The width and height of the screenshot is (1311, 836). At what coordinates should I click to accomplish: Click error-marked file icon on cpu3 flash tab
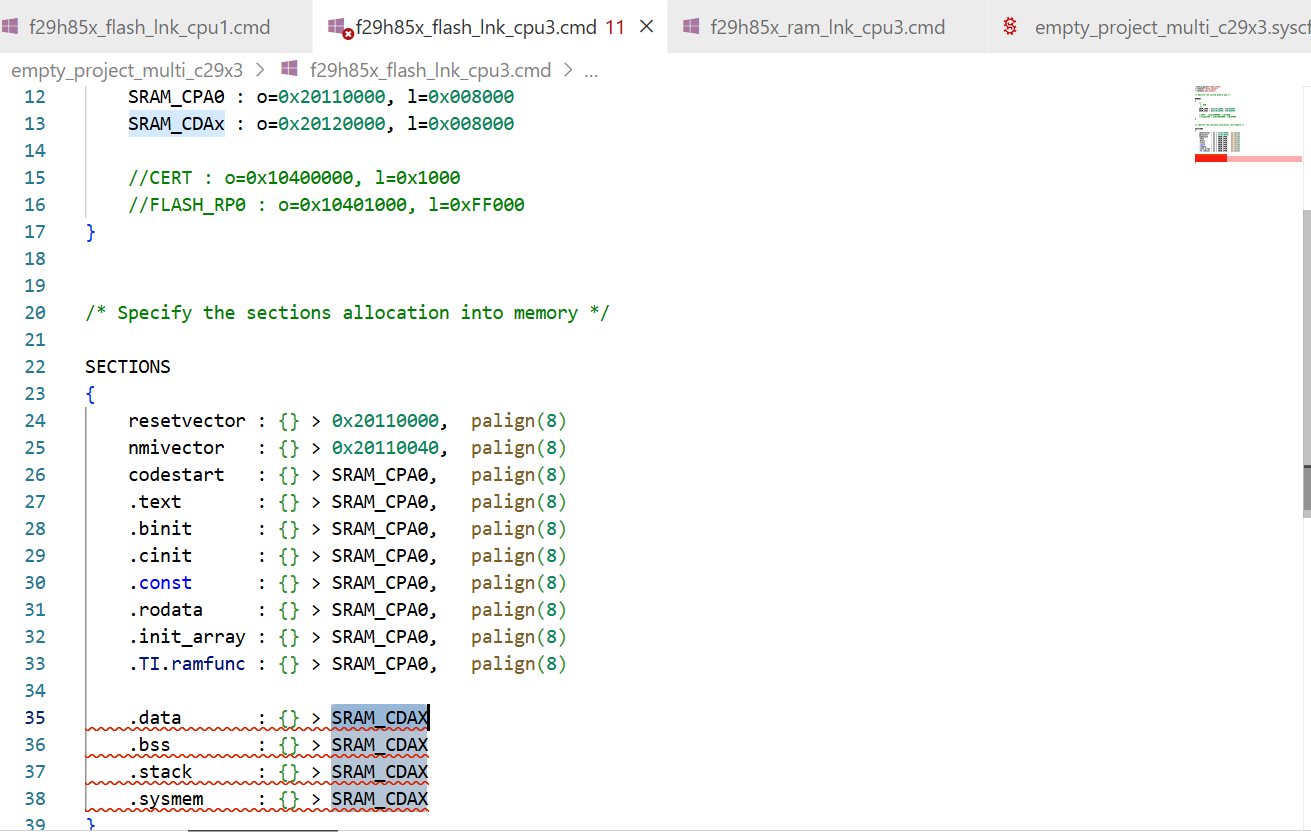coord(340,28)
